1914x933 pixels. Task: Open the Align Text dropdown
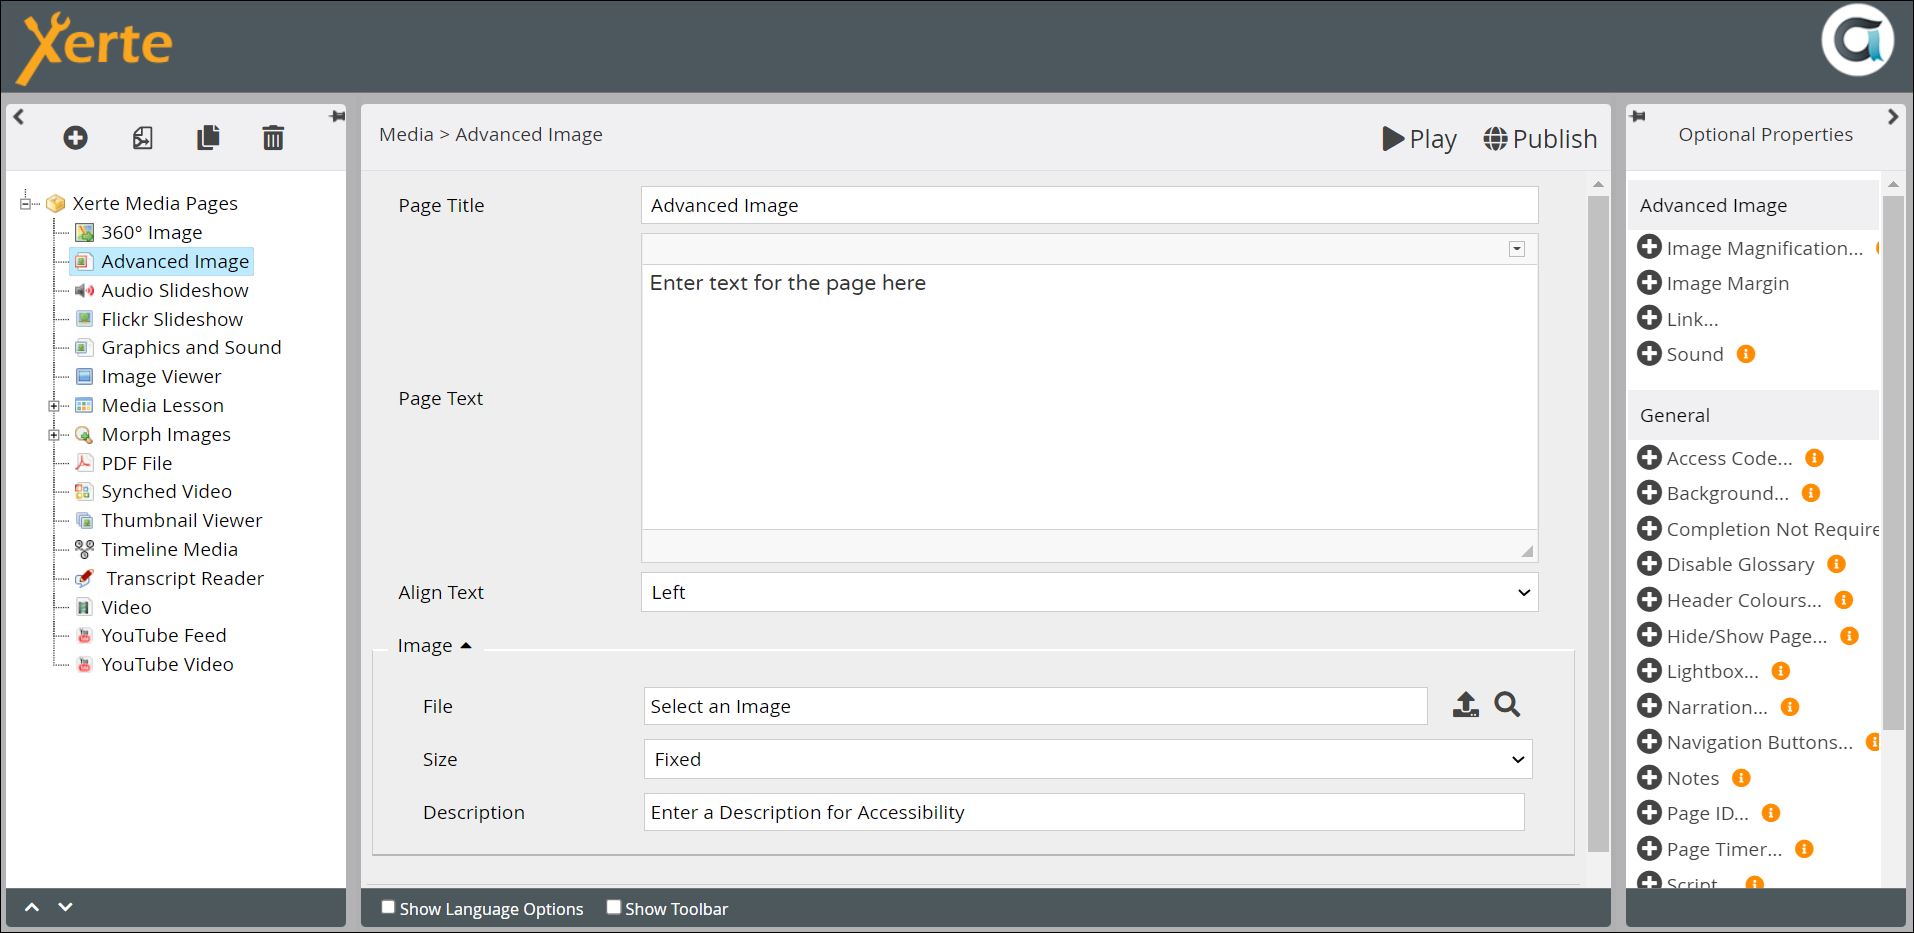pyautogui.click(x=1088, y=592)
